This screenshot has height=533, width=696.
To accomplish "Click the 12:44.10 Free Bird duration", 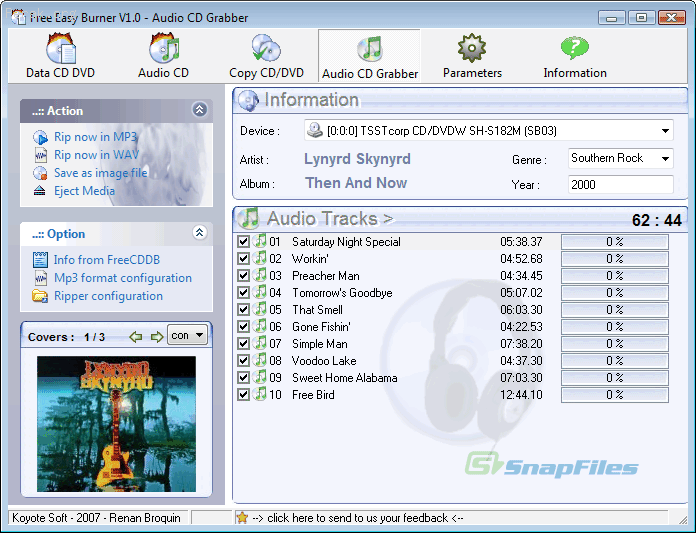I will click(521, 395).
